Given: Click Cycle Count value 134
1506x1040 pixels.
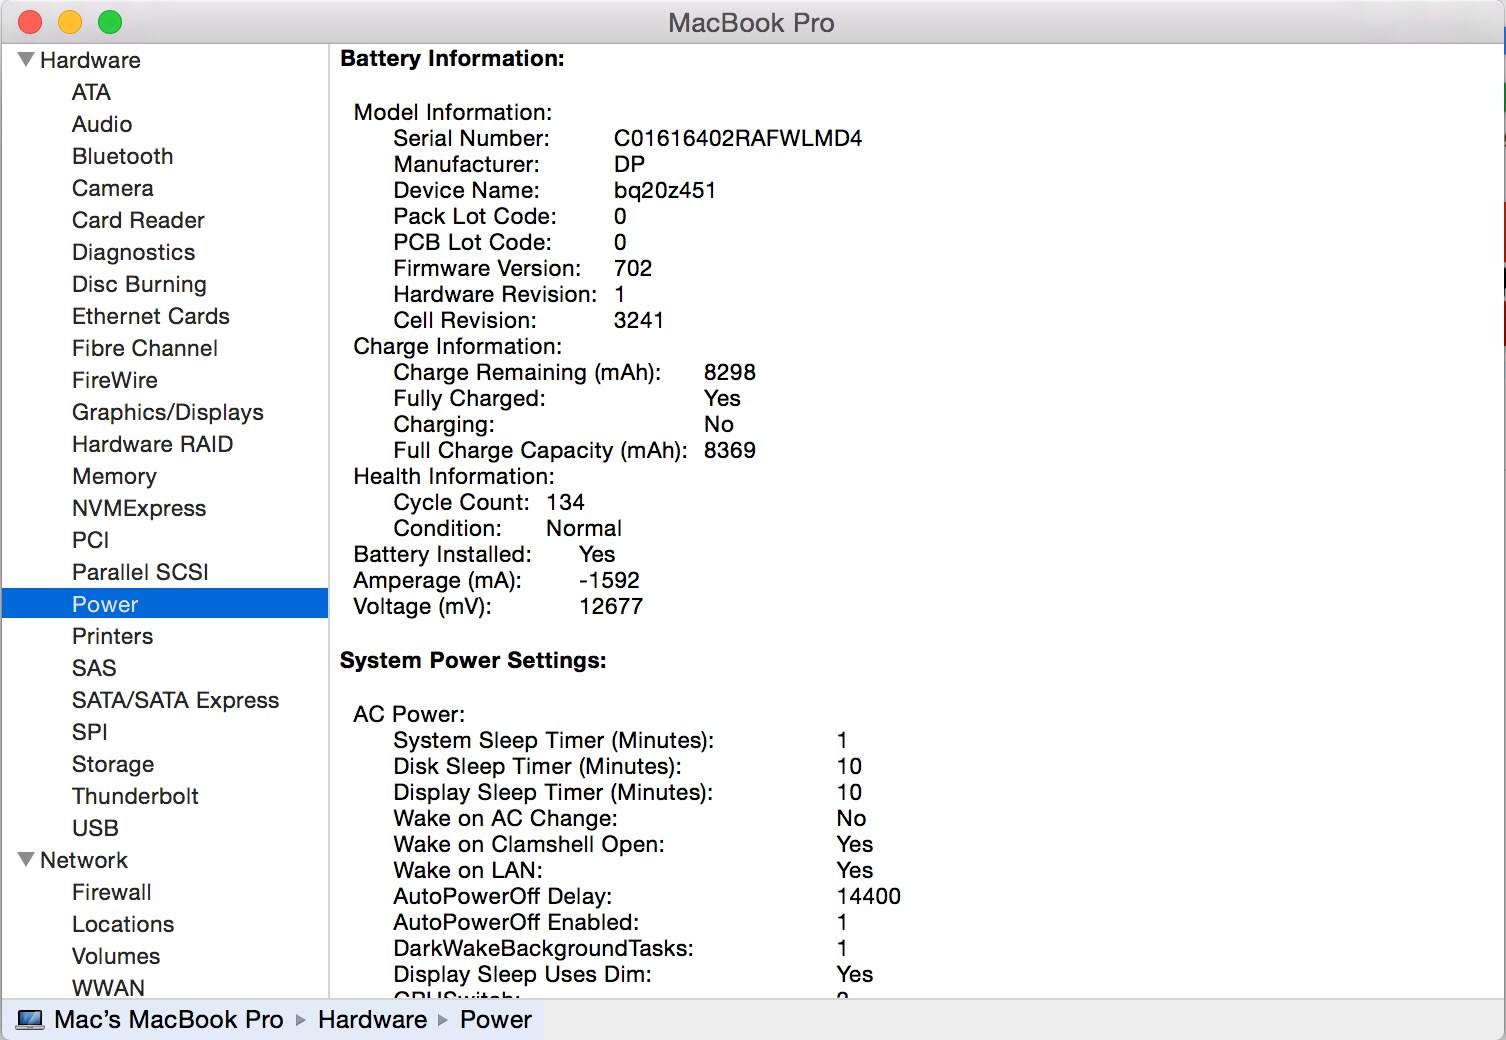Looking at the screenshot, I should [566, 502].
